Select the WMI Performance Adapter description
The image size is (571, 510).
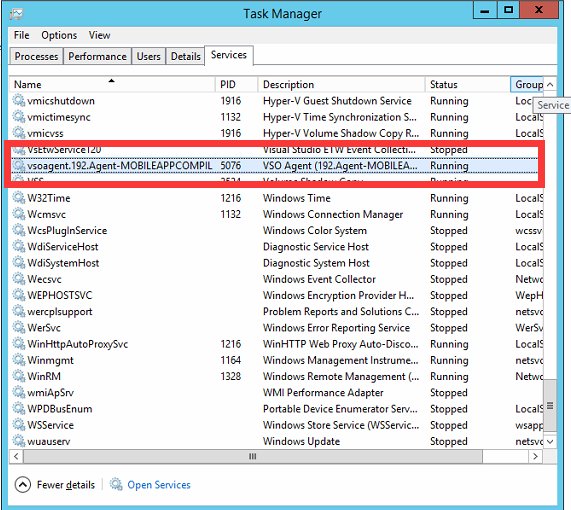pyautogui.click(x=323, y=392)
